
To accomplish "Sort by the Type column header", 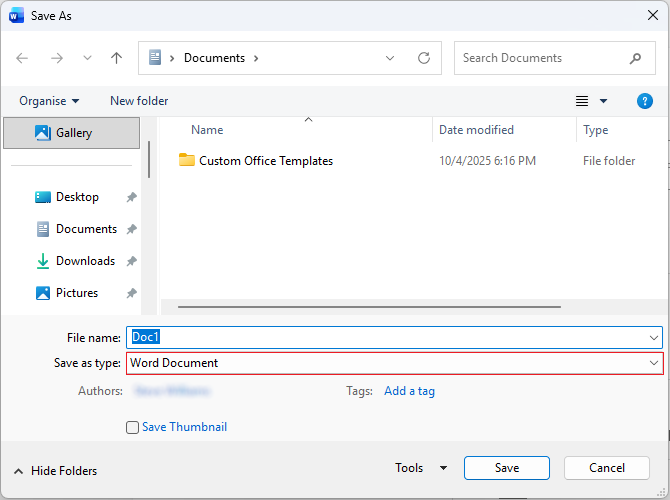I will (596, 130).
